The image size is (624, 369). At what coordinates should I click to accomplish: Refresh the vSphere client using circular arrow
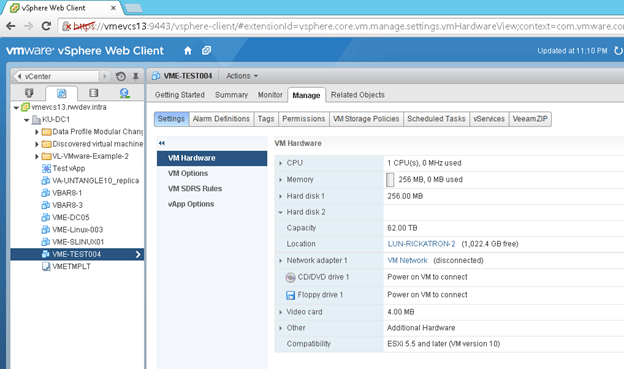618,51
